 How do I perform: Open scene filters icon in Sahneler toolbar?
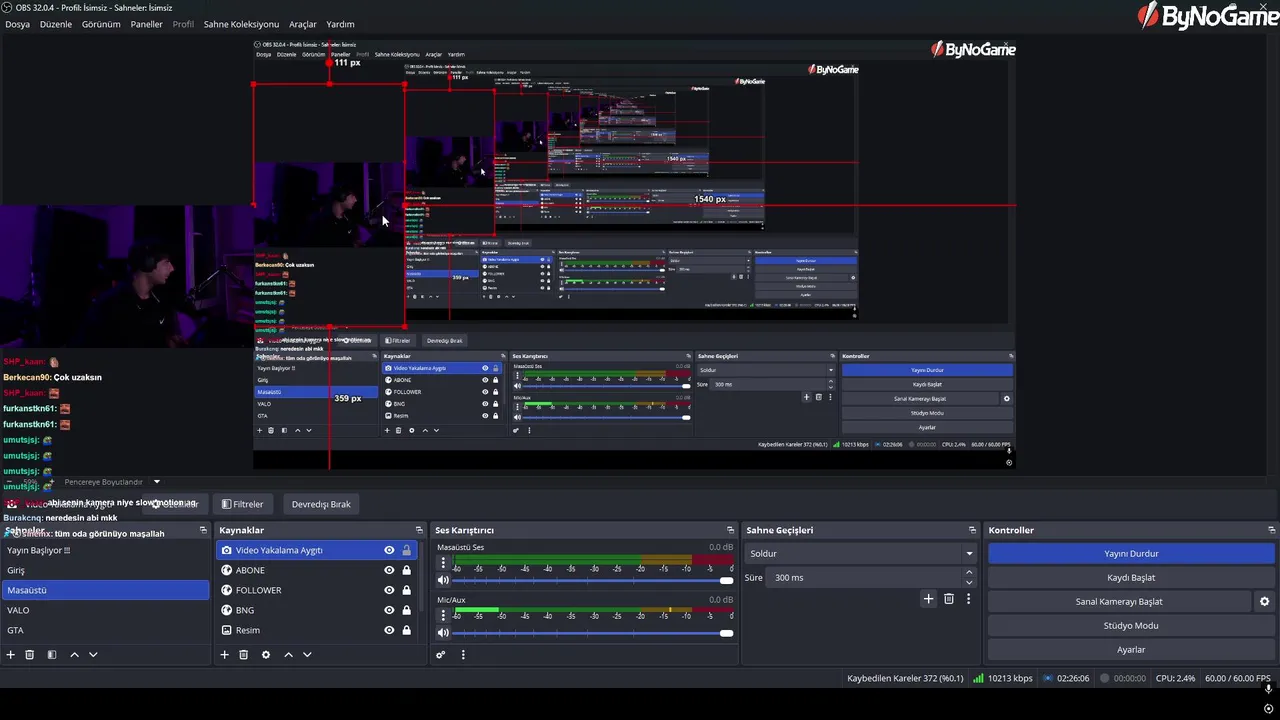click(x=52, y=655)
